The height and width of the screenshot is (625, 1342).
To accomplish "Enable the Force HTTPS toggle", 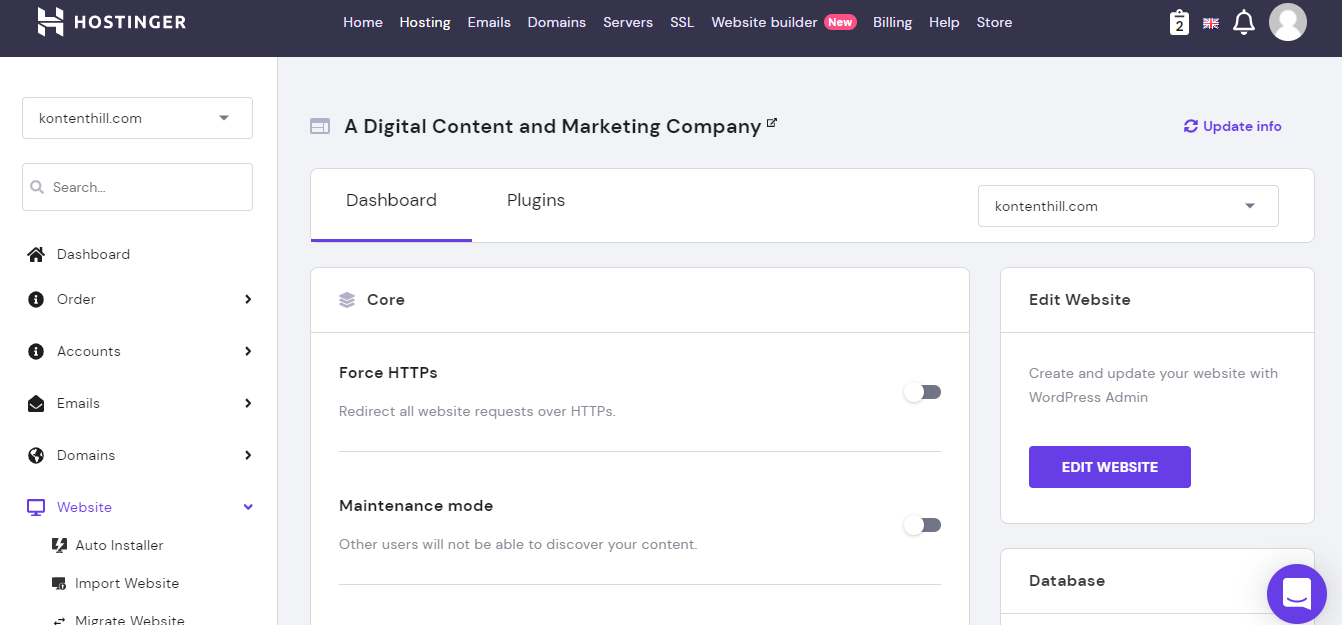I will (922, 392).
